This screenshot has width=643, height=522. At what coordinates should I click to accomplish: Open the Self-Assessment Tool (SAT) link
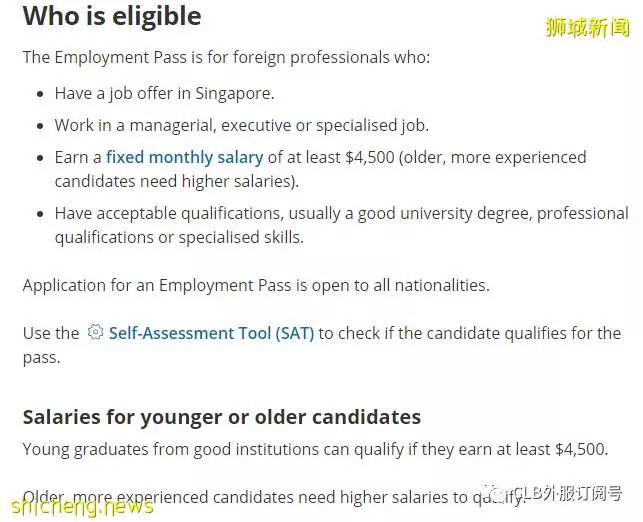(x=211, y=333)
